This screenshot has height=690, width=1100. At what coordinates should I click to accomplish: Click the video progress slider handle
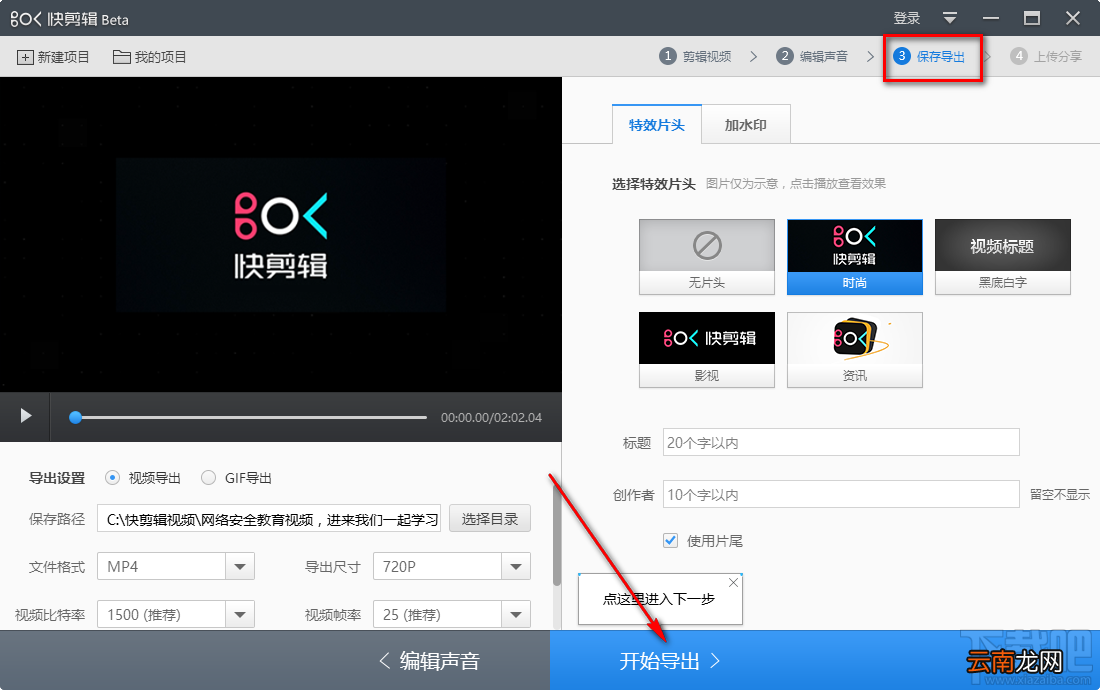point(75,417)
